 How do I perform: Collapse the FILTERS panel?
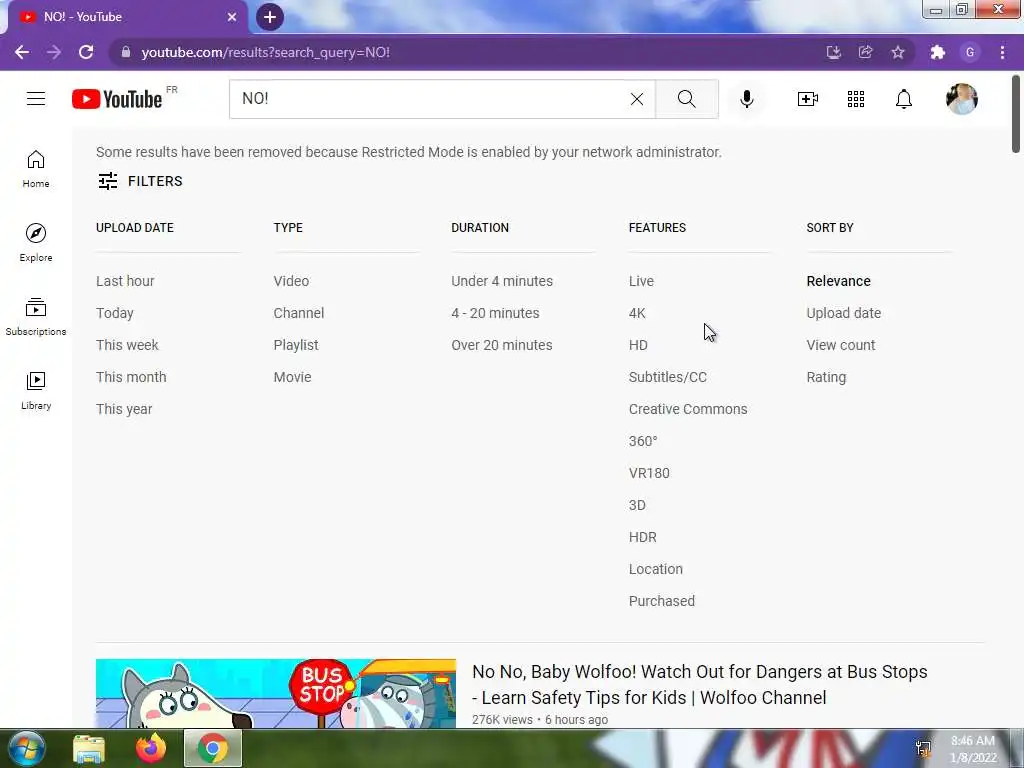pyautogui.click(x=140, y=181)
